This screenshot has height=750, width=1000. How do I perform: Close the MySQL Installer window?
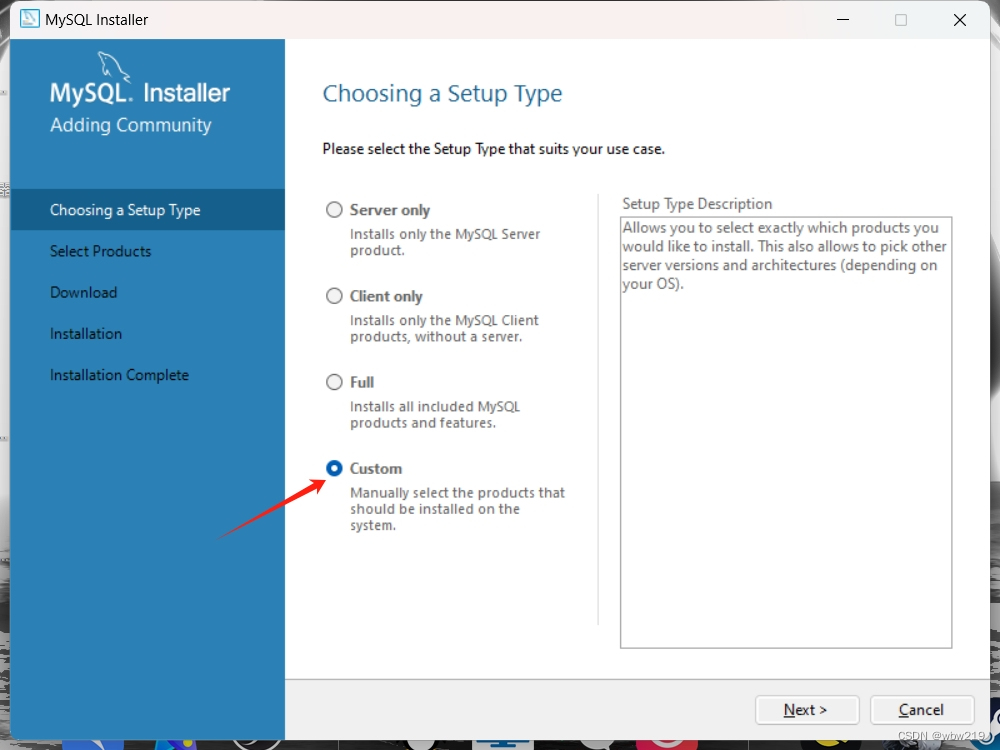960,20
